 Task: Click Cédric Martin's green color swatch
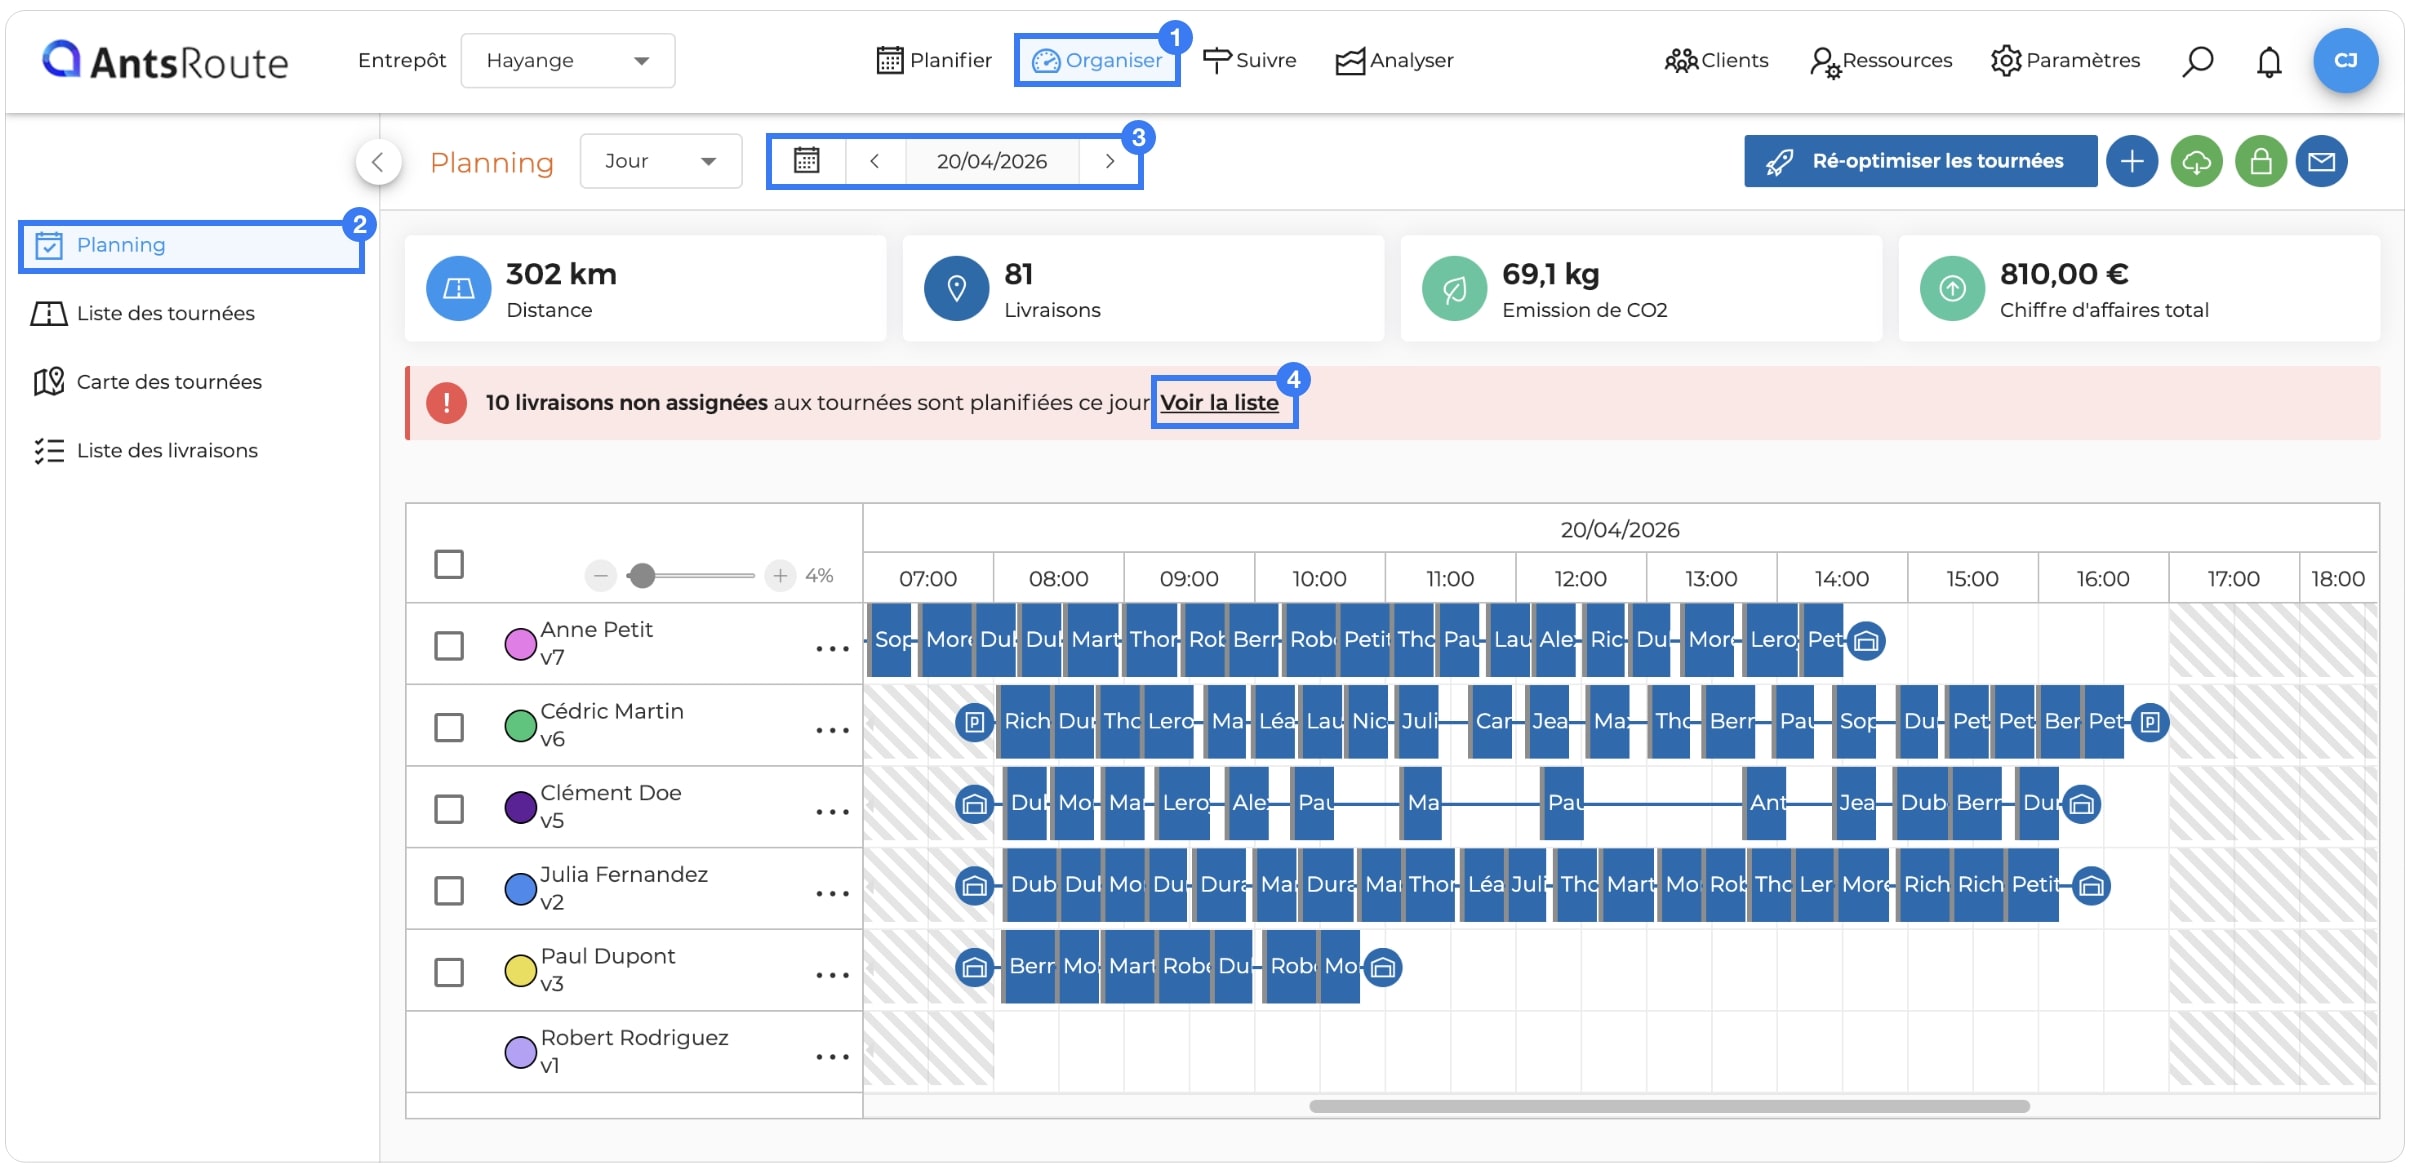pyautogui.click(x=520, y=726)
